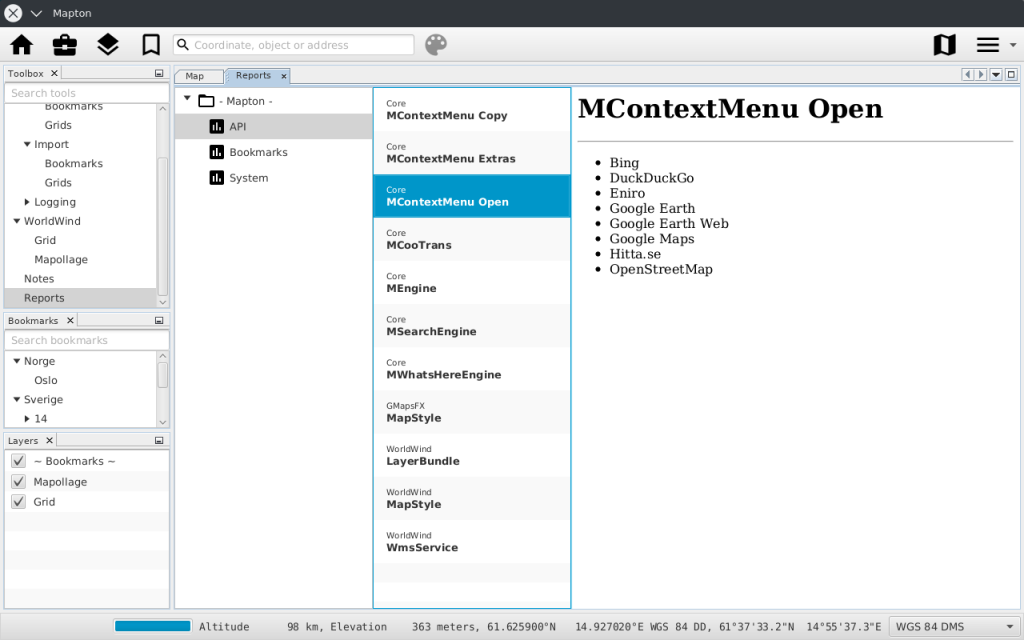Screen dimensions: 1024x640
Task: Select the MEngine report entry
Action: pos(472,283)
